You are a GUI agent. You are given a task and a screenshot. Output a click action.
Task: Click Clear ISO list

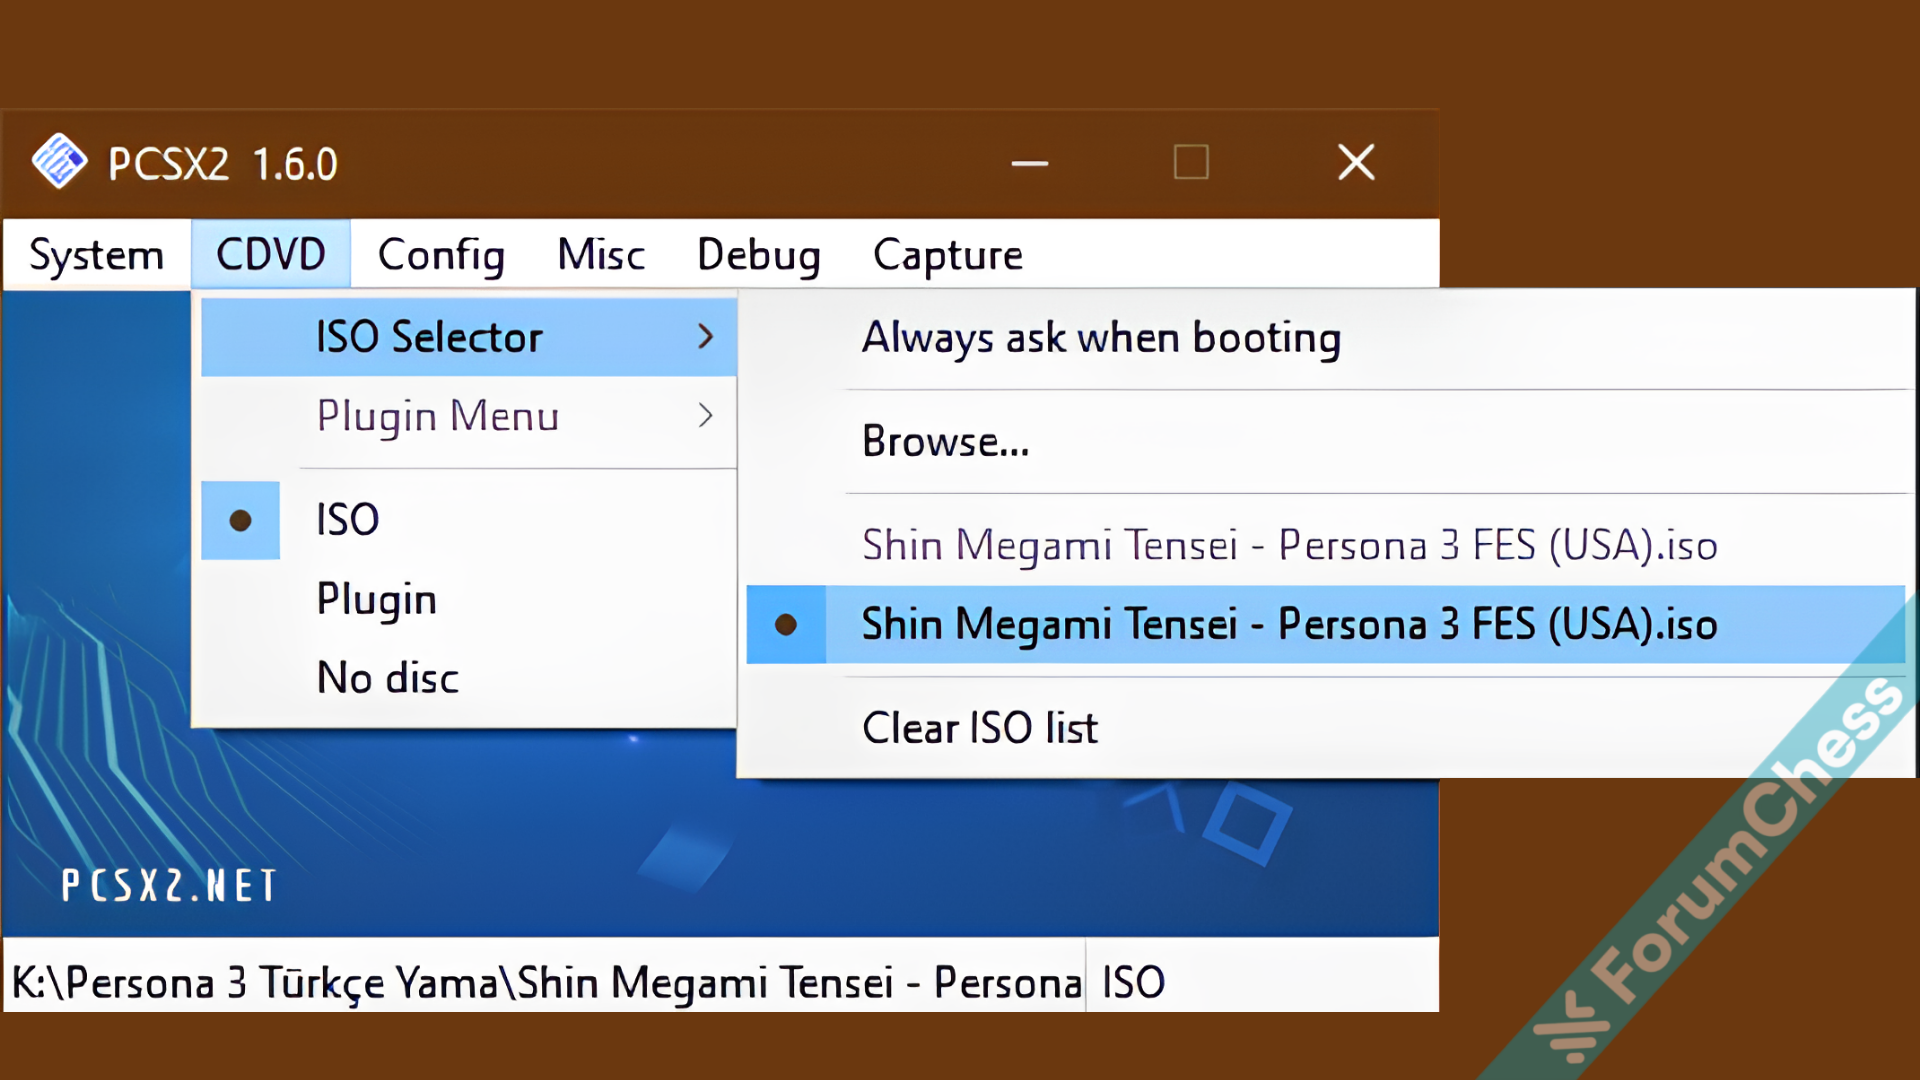pos(1326,727)
